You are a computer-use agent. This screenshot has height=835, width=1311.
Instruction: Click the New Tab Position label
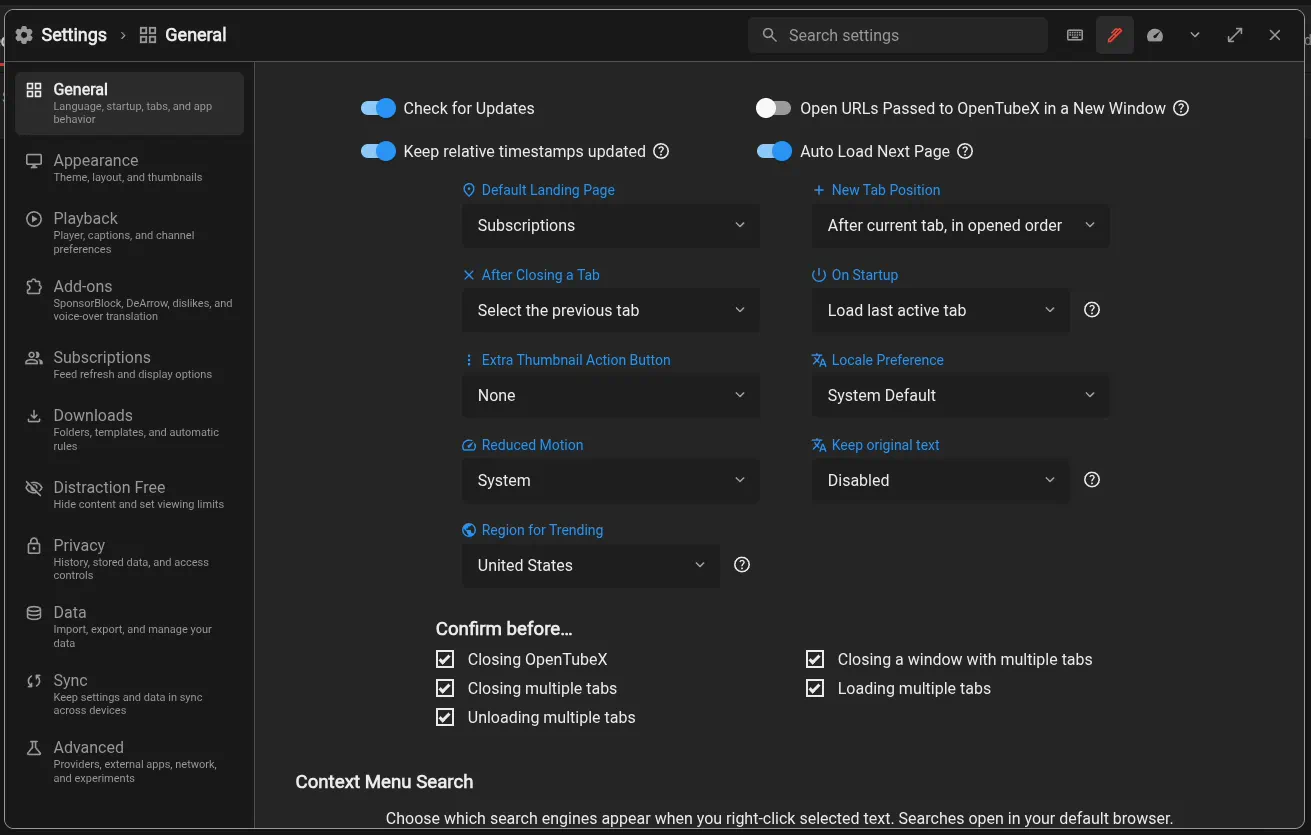886,190
